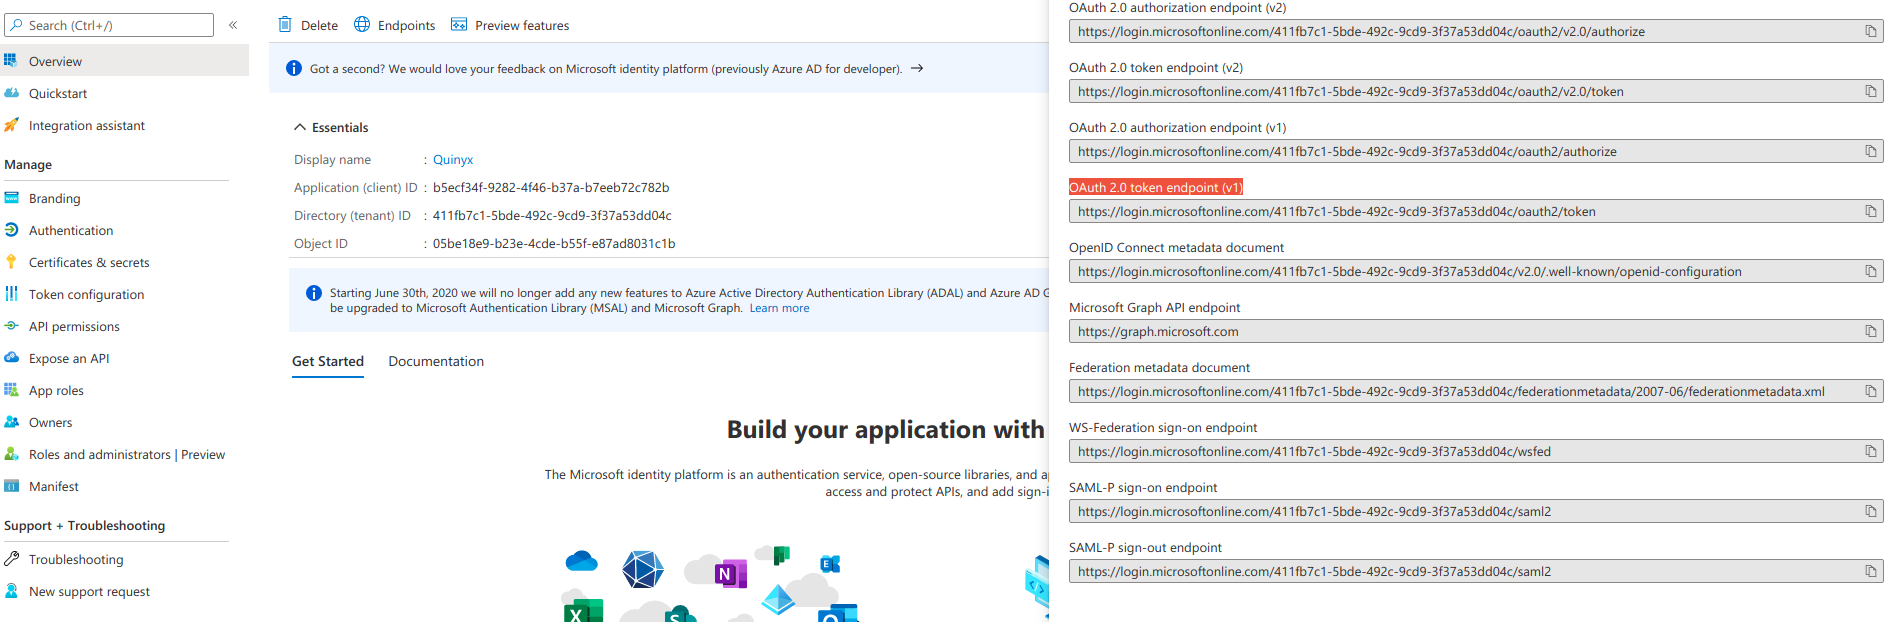
Task: Open the Overview menu item
Action: tap(124, 61)
